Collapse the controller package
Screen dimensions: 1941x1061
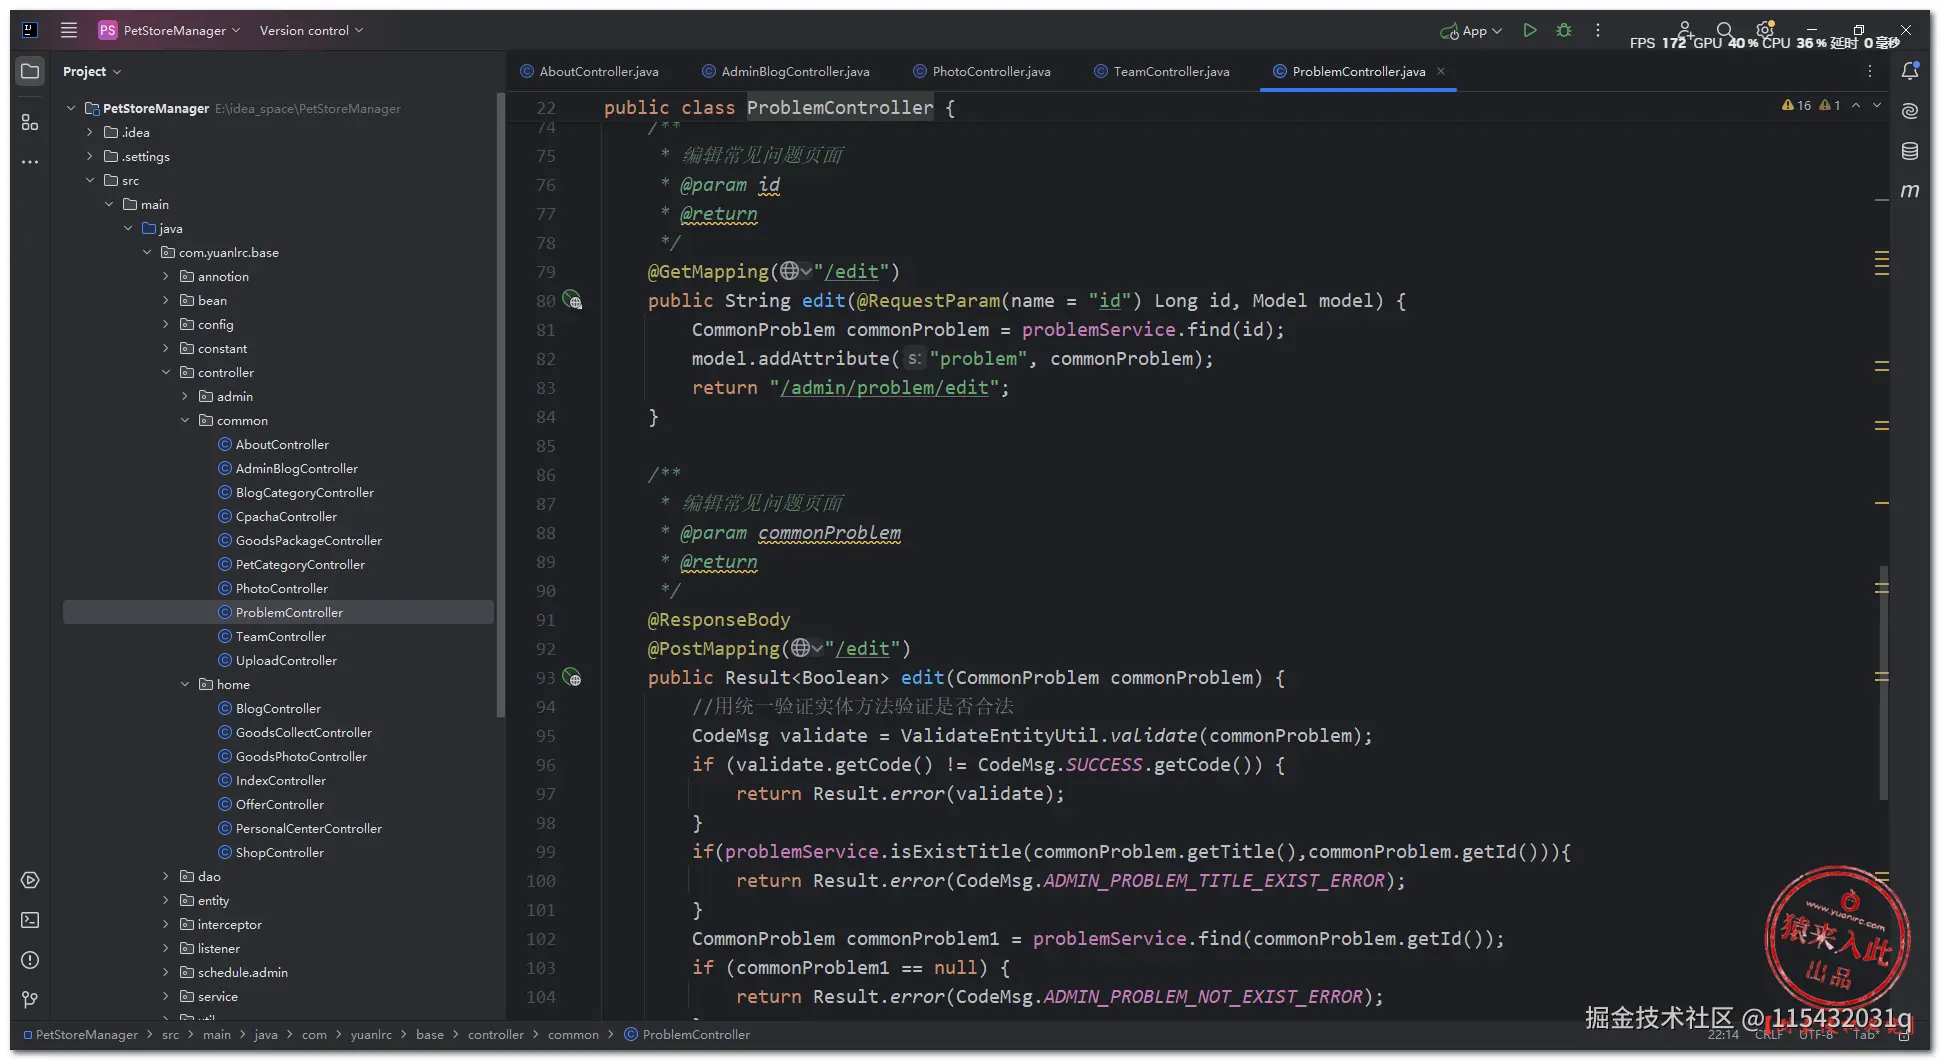coord(166,372)
